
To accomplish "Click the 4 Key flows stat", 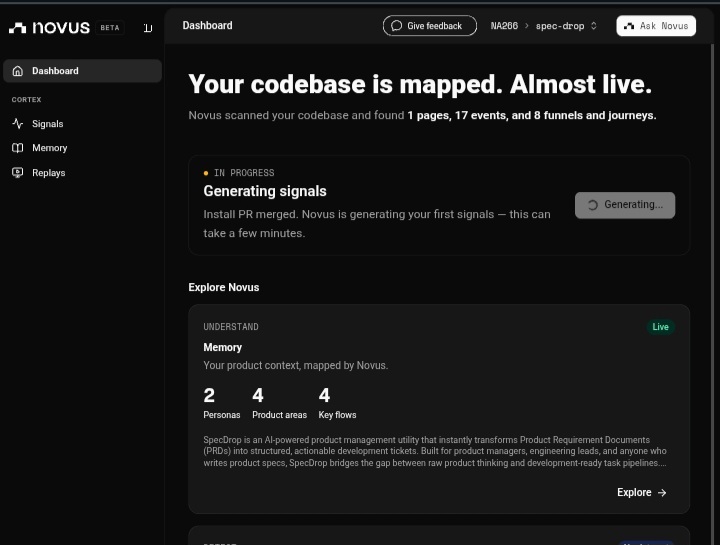I will pos(338,403).
